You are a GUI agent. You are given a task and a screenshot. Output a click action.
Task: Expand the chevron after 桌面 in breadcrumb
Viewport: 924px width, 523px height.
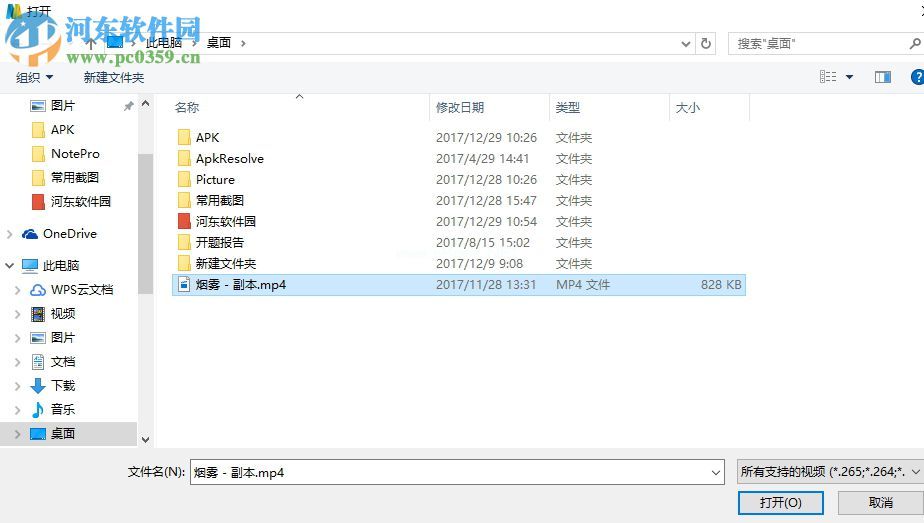[x=243, y=43]
